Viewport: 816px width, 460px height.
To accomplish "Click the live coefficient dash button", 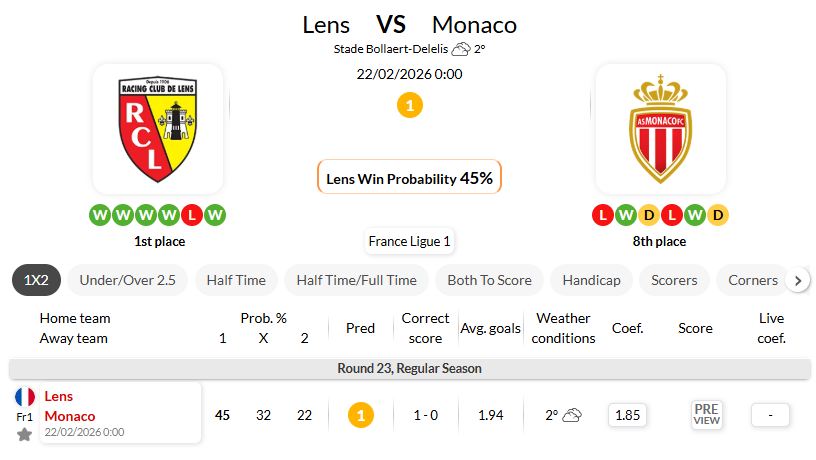I will (x=770, y=415).
